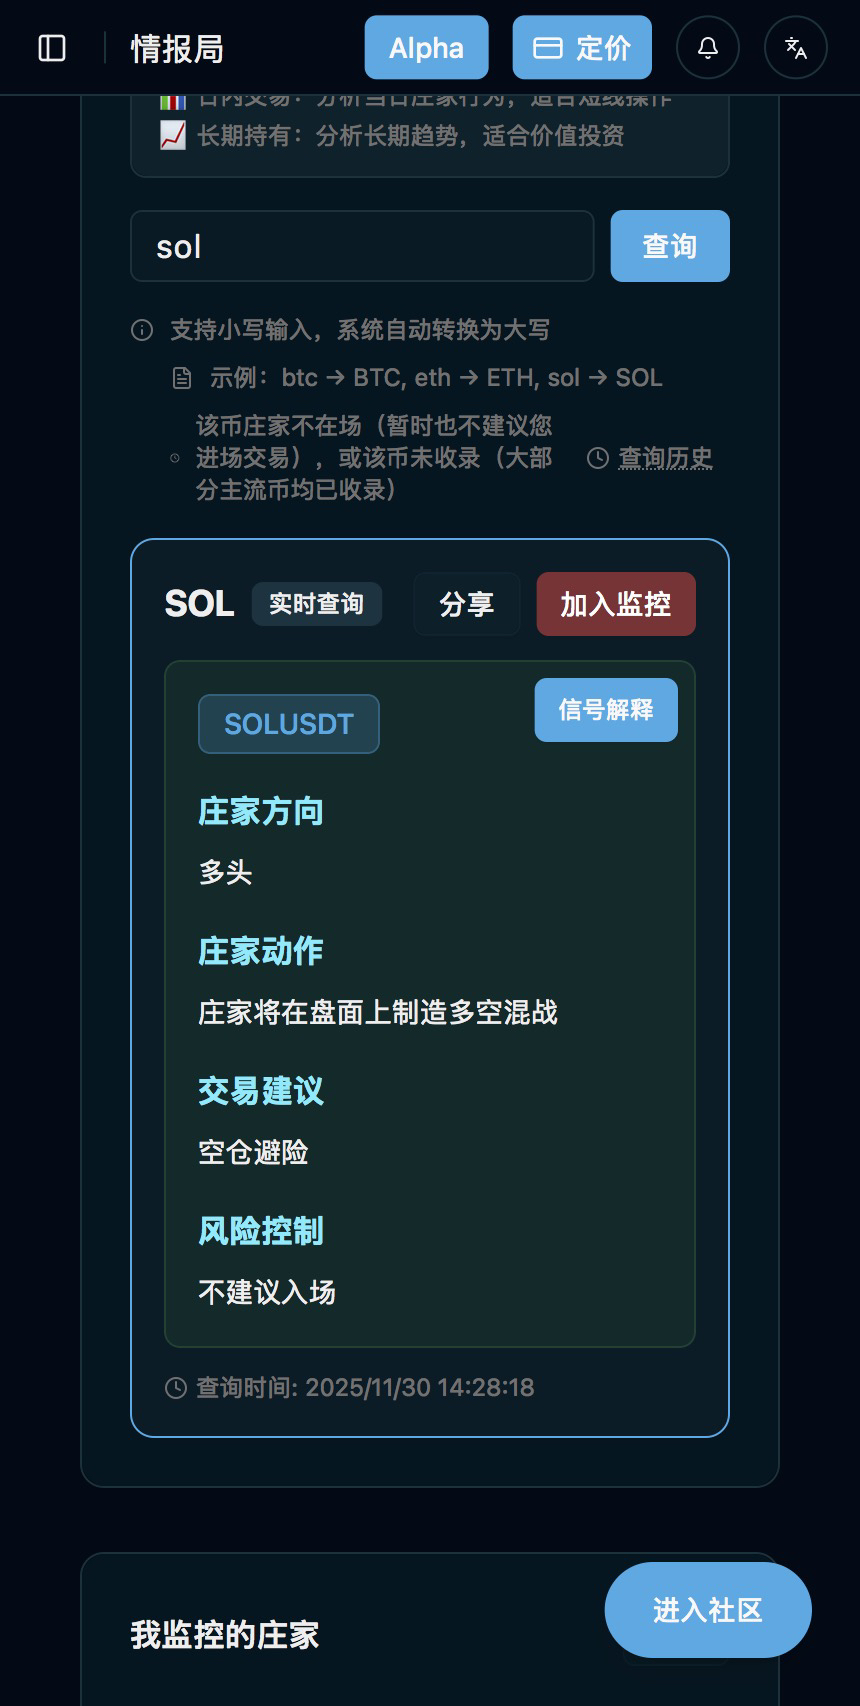
Task: Open the 查询历史 link
Action: click(665, 458)
